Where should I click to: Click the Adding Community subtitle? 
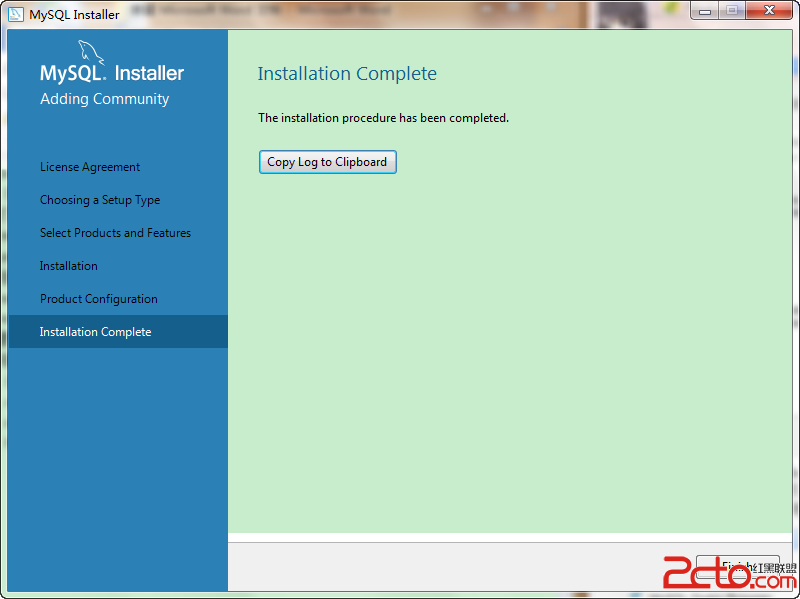tap(105, 99)
